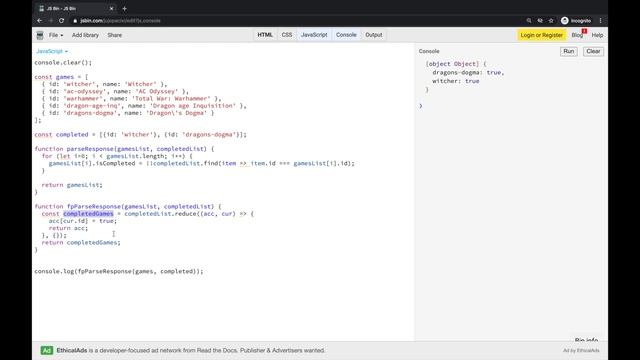Click the 'acc[cur.id] = true;' line
This screenshot has width=640, height=360.
tap(82, 221)
